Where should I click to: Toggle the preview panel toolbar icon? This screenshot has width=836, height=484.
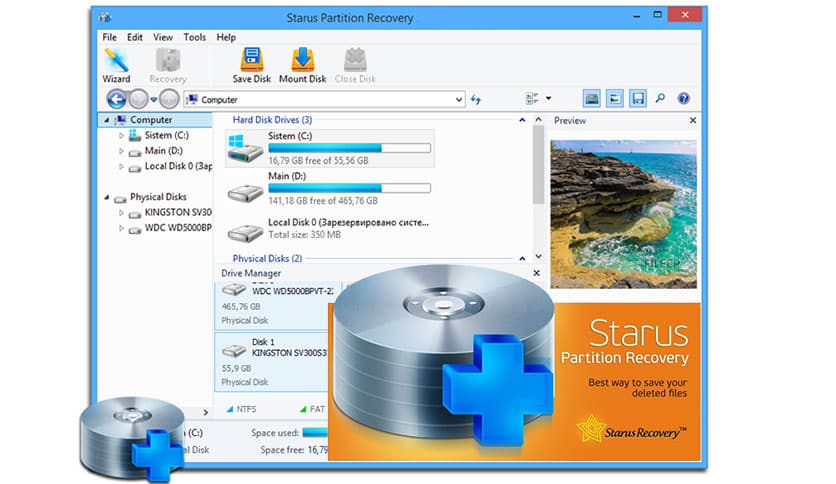[x=591, y=98]
